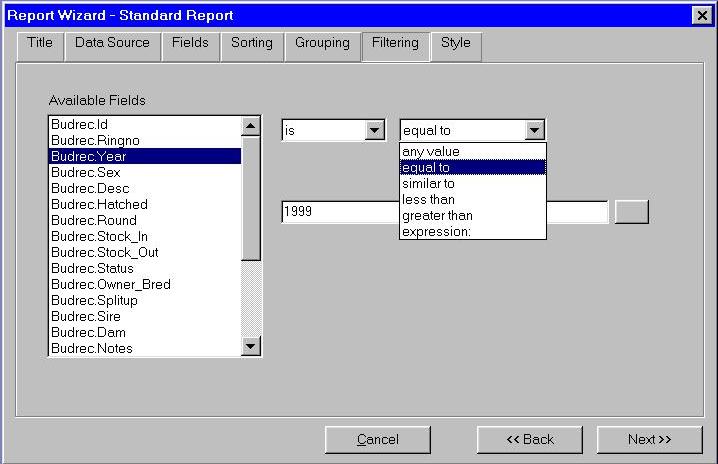Viewport: 718px width, 464px height.
Task: Select Budrec.Owner_Bred field
Action: point(145,285)
